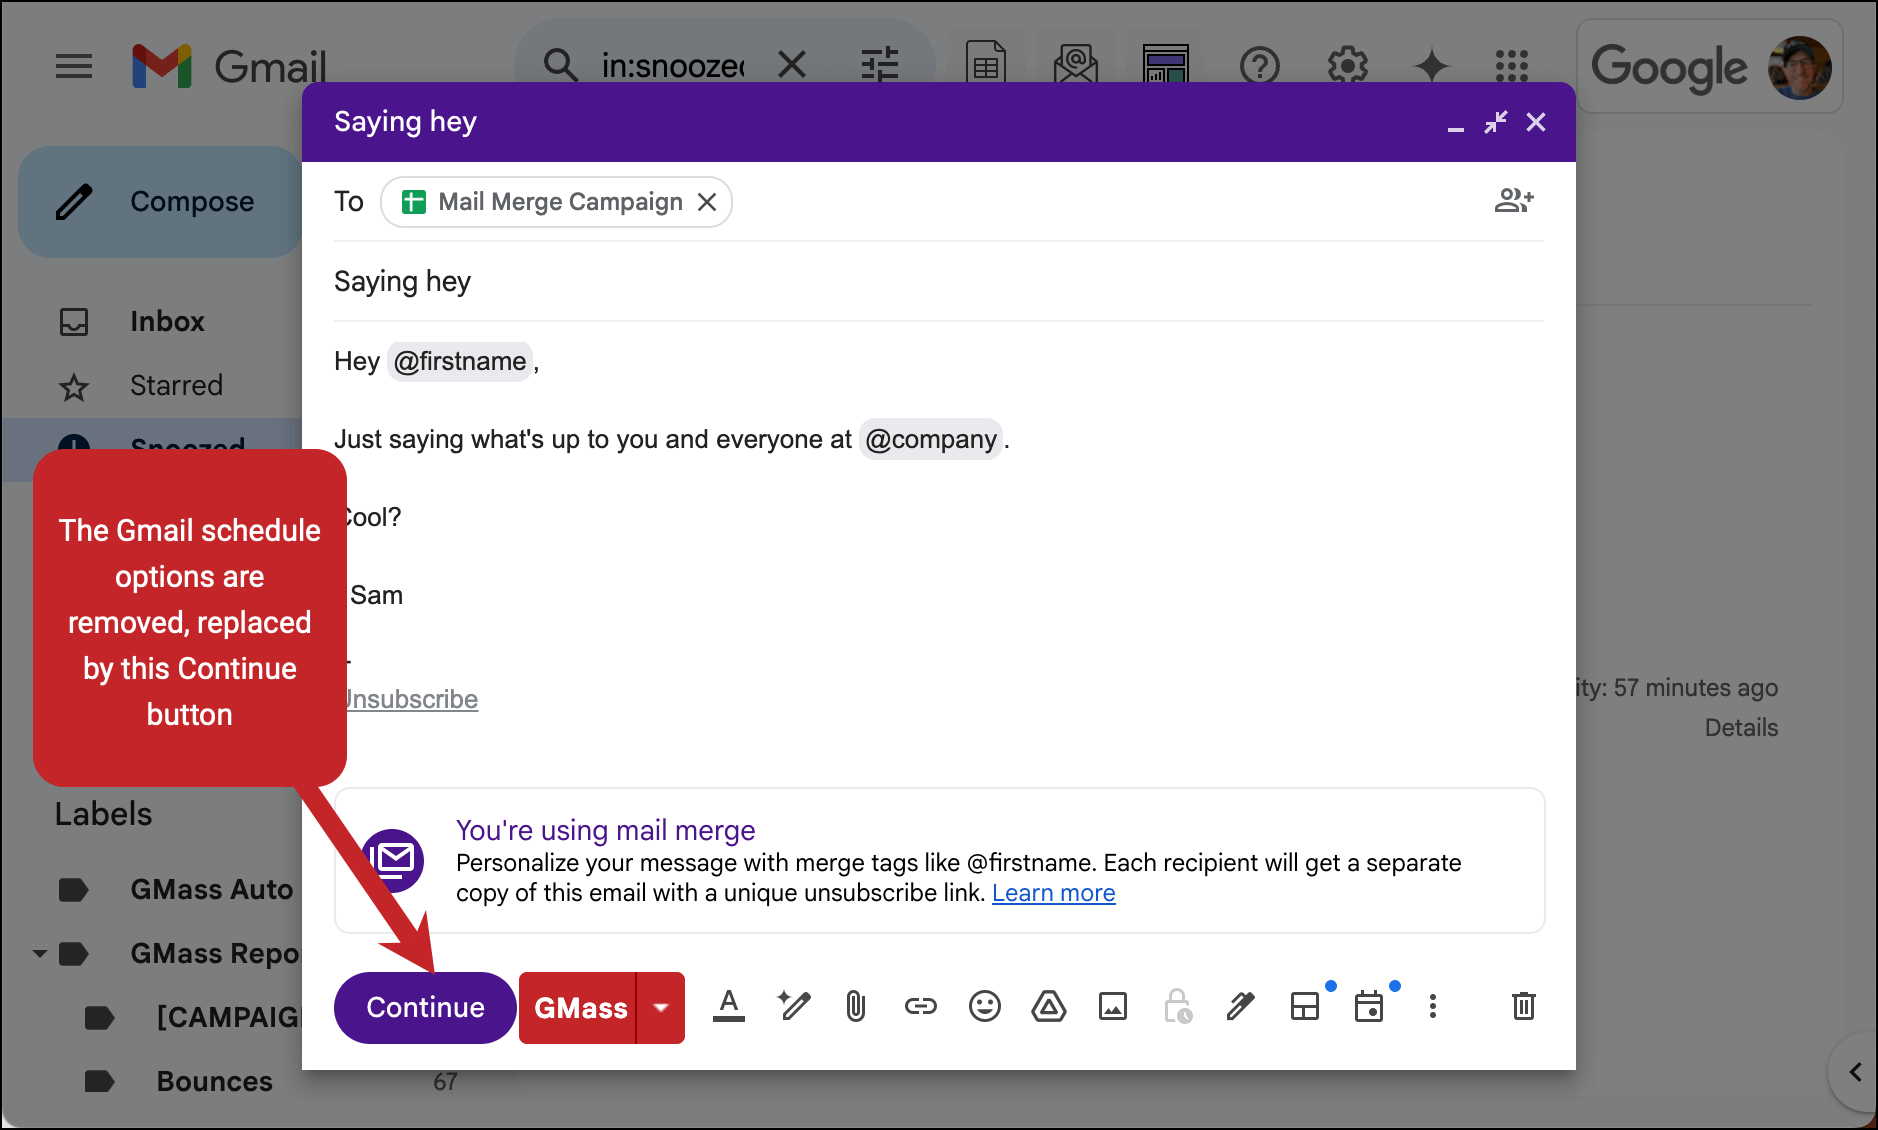1878x1130 pixels.
Task: Show side panel arrow at bottom right
Action: point(1855,1072)
